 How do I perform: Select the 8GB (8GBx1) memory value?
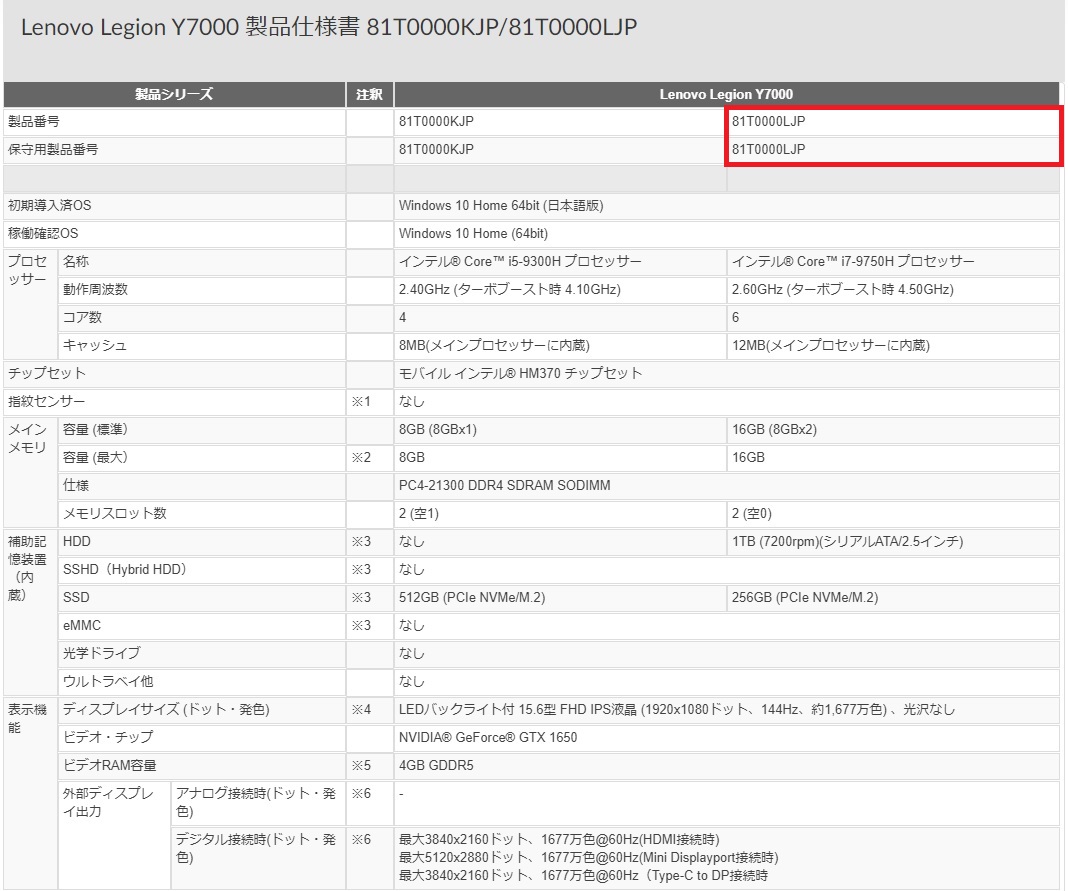coord(438,429)
